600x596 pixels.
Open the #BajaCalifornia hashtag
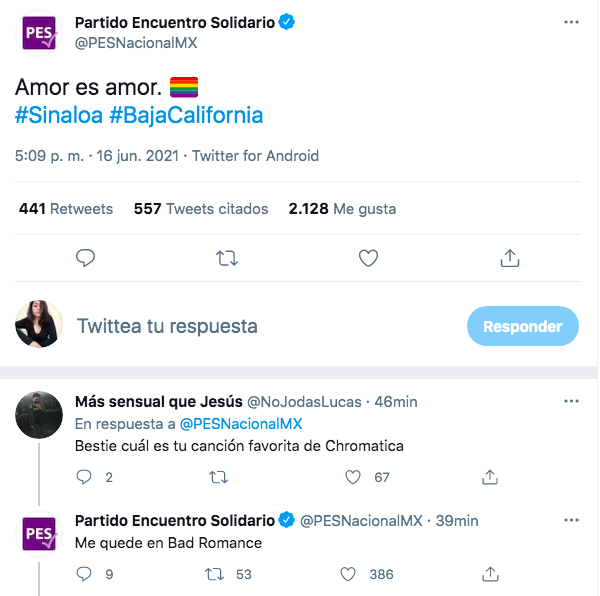point(186,115)
